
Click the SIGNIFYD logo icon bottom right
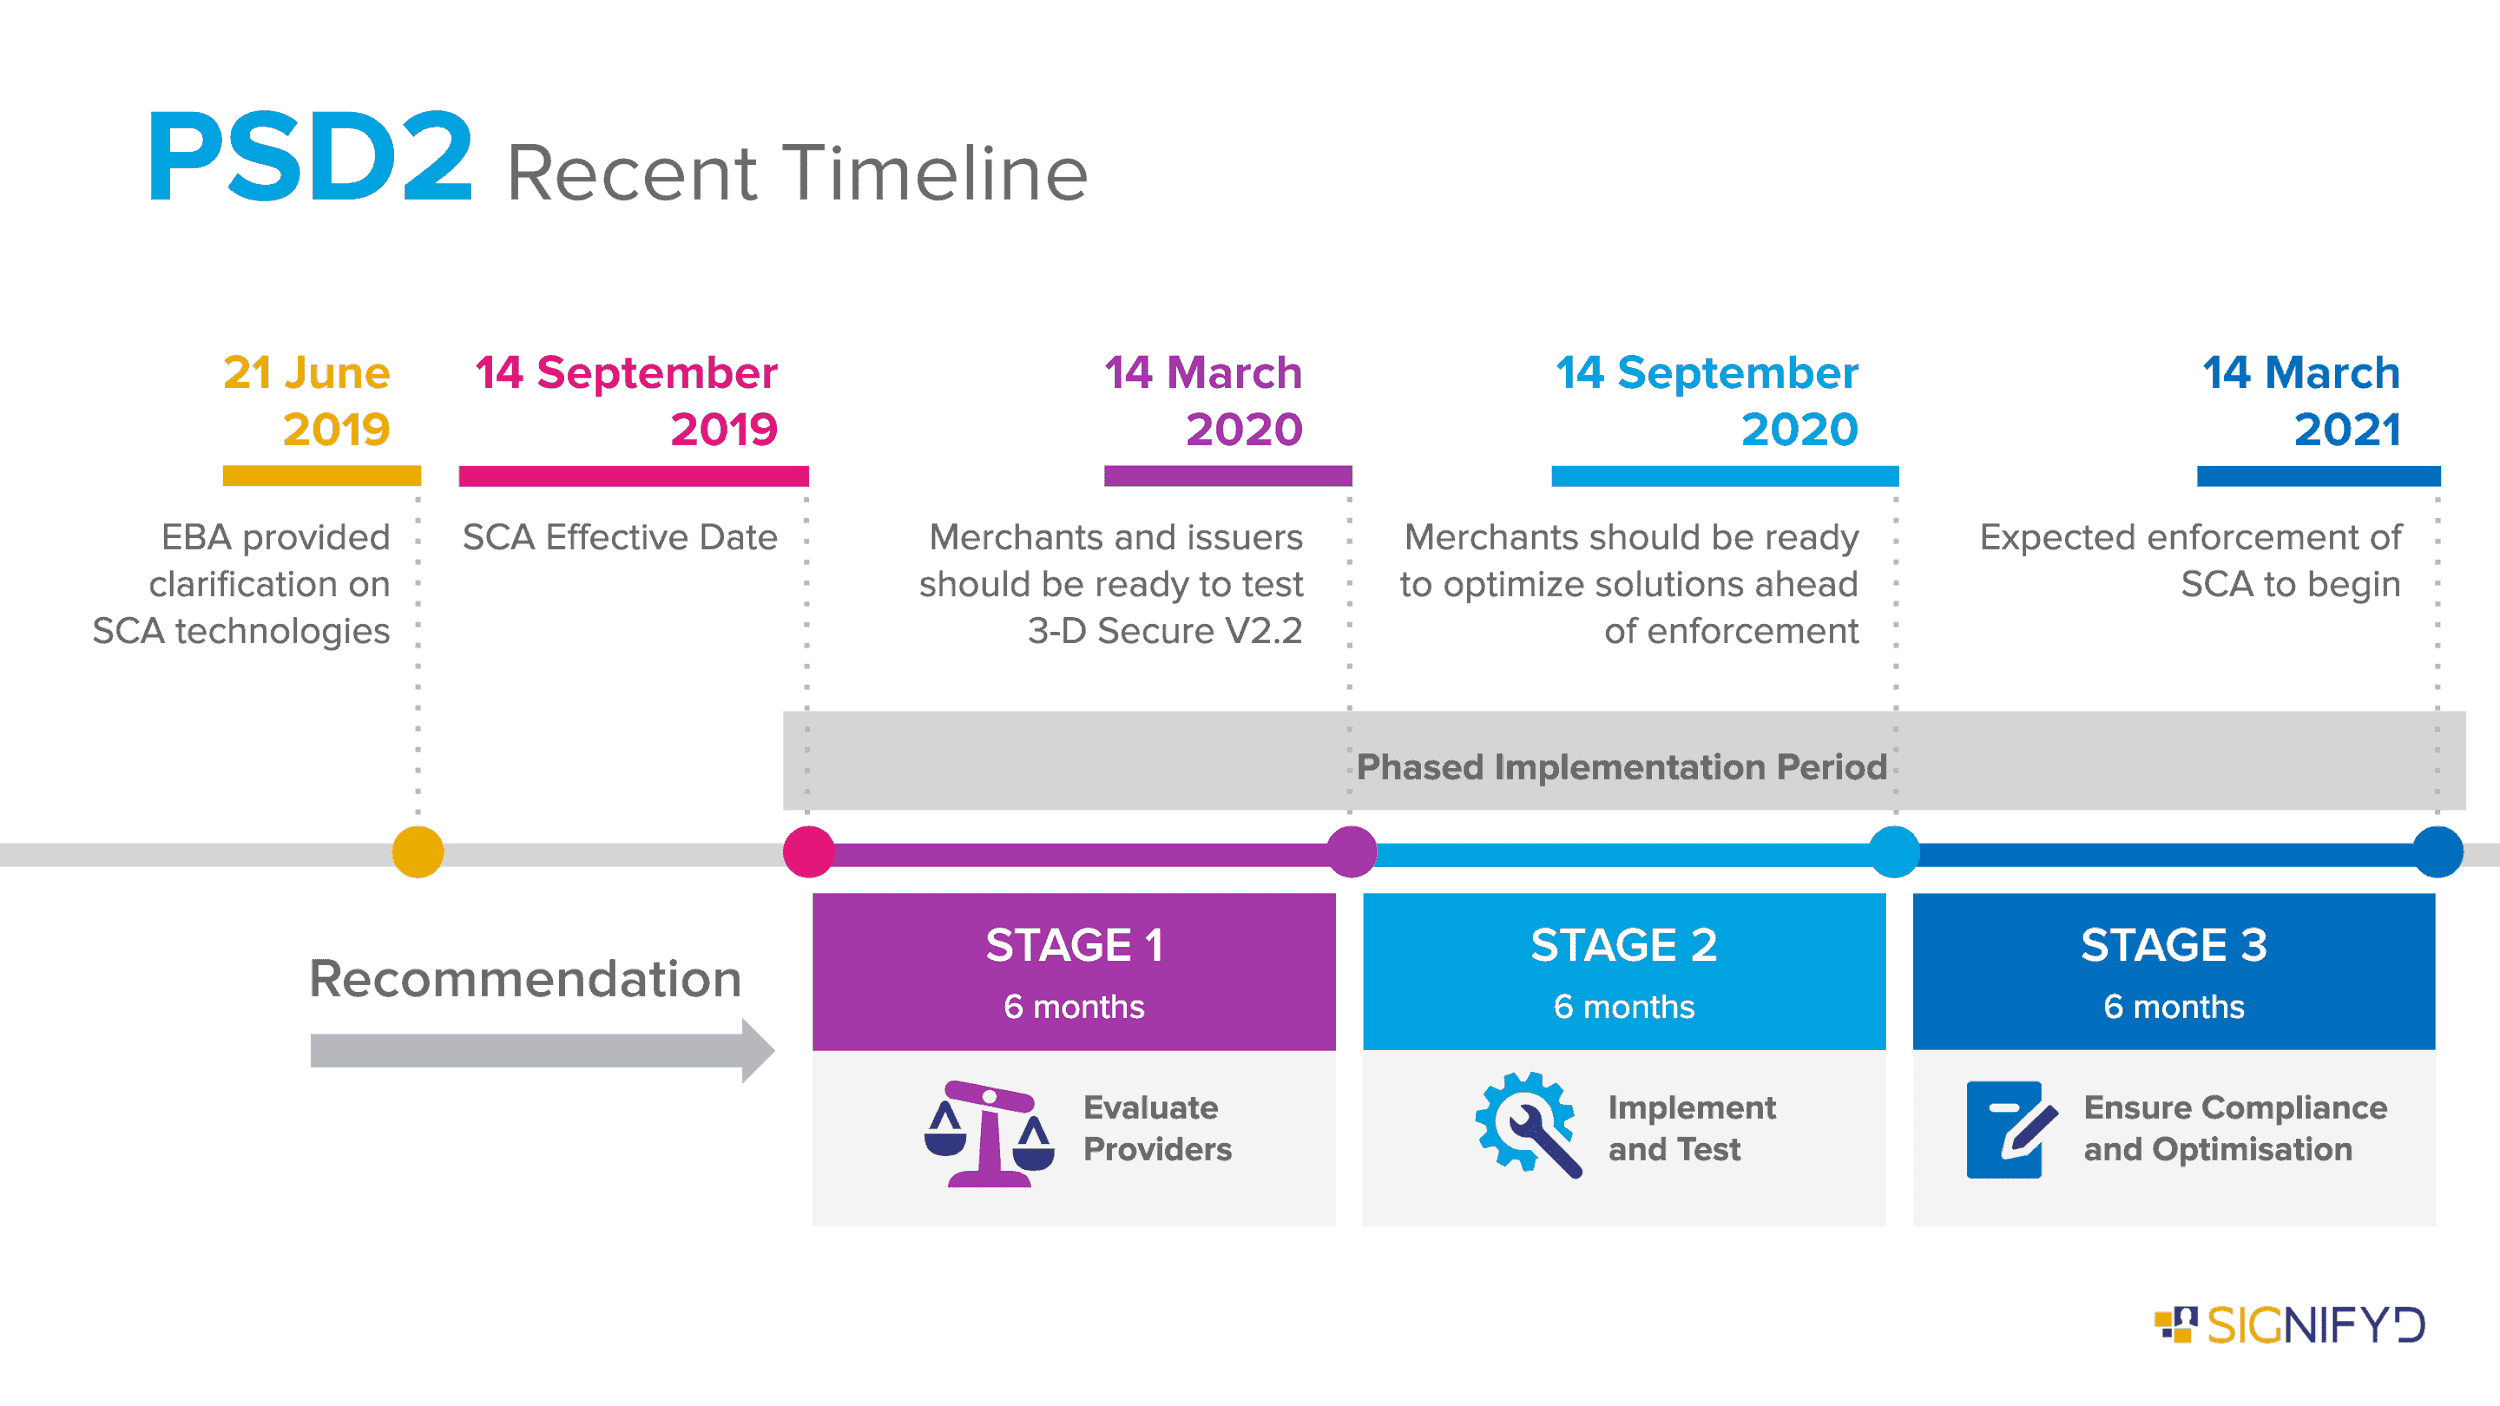(2182, 1322)
